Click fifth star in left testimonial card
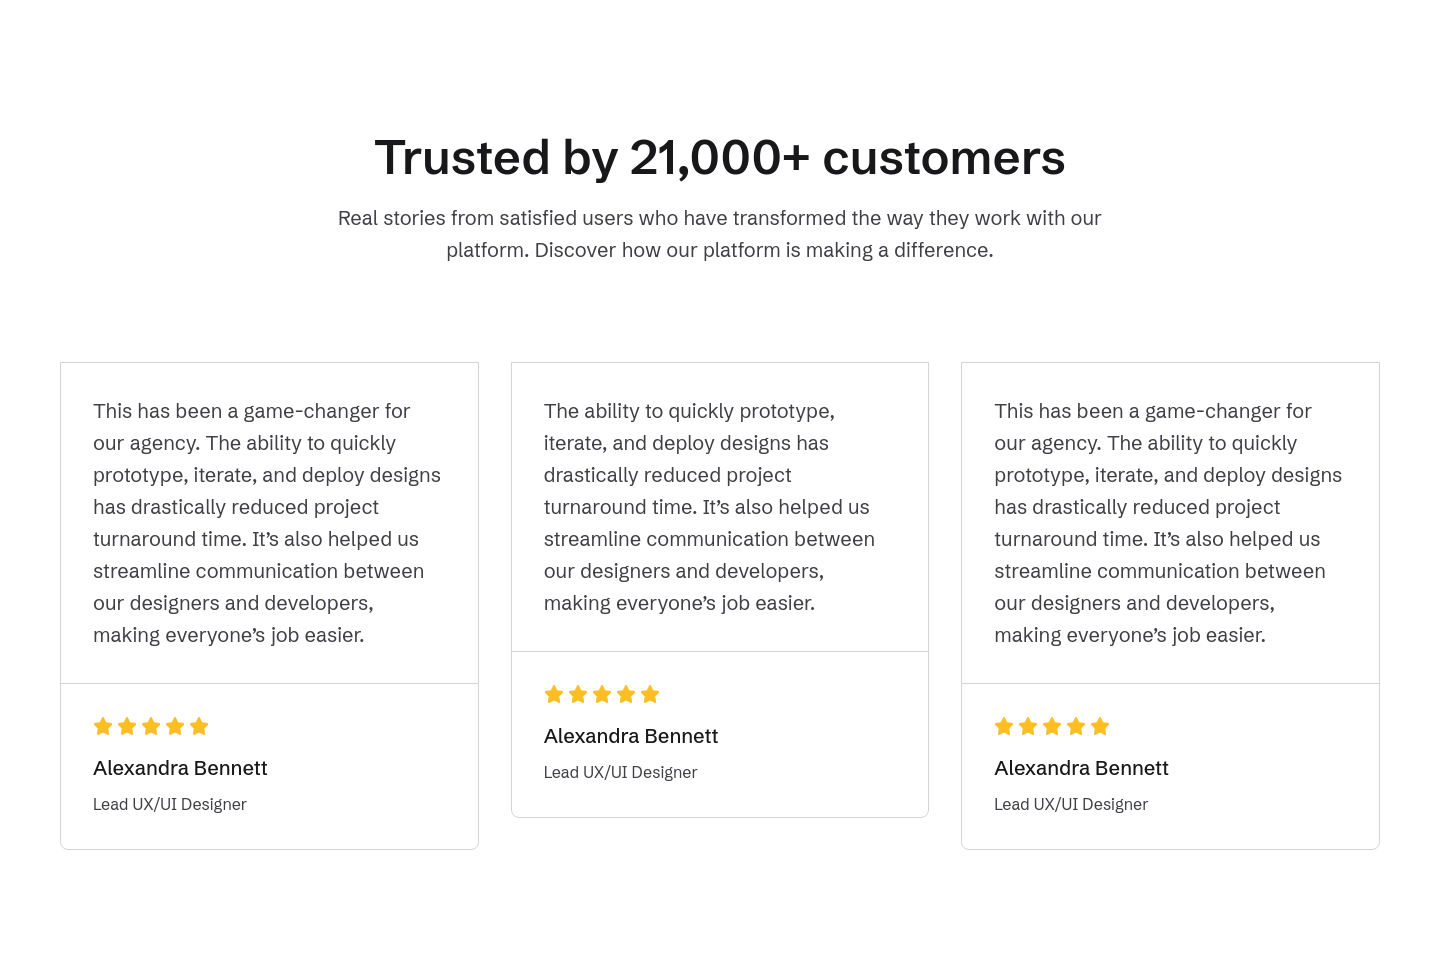This screenshot has width=1440, height=978. (199, 726)
